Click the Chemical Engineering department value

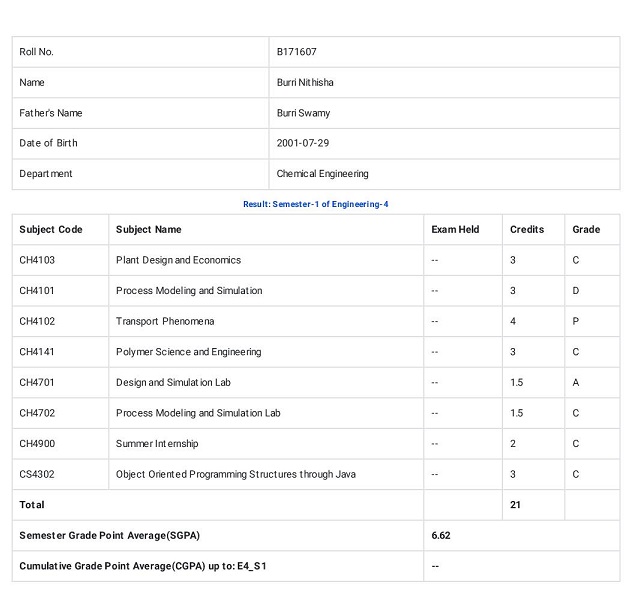tap(322, 174)
